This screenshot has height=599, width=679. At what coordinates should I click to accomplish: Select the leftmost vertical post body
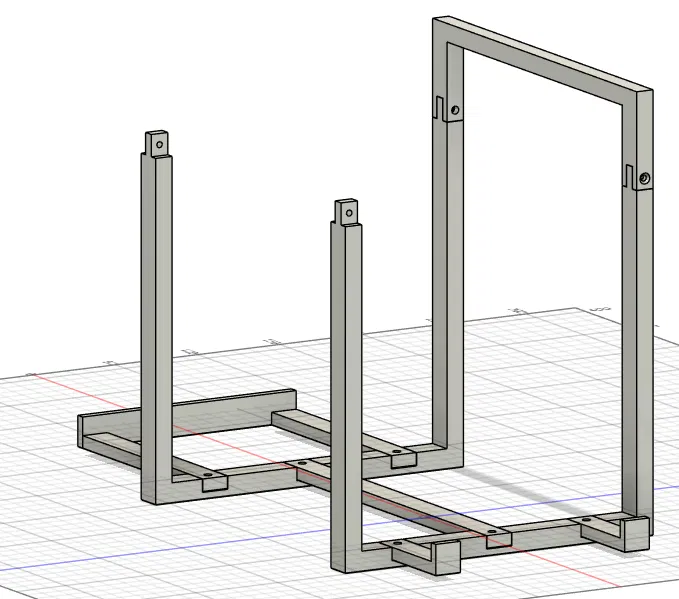click(x=157, y=327)
